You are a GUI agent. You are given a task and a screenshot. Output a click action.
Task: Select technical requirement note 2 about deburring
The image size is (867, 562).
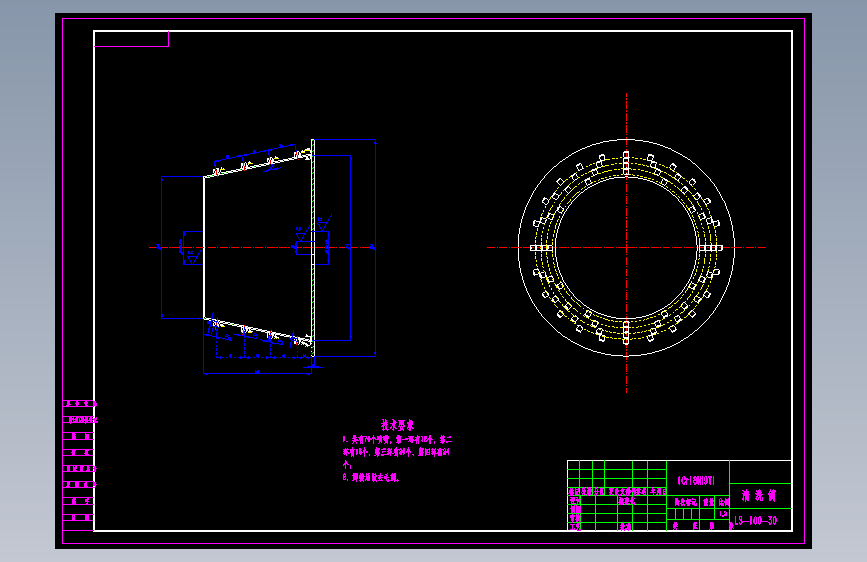point(370,477)
